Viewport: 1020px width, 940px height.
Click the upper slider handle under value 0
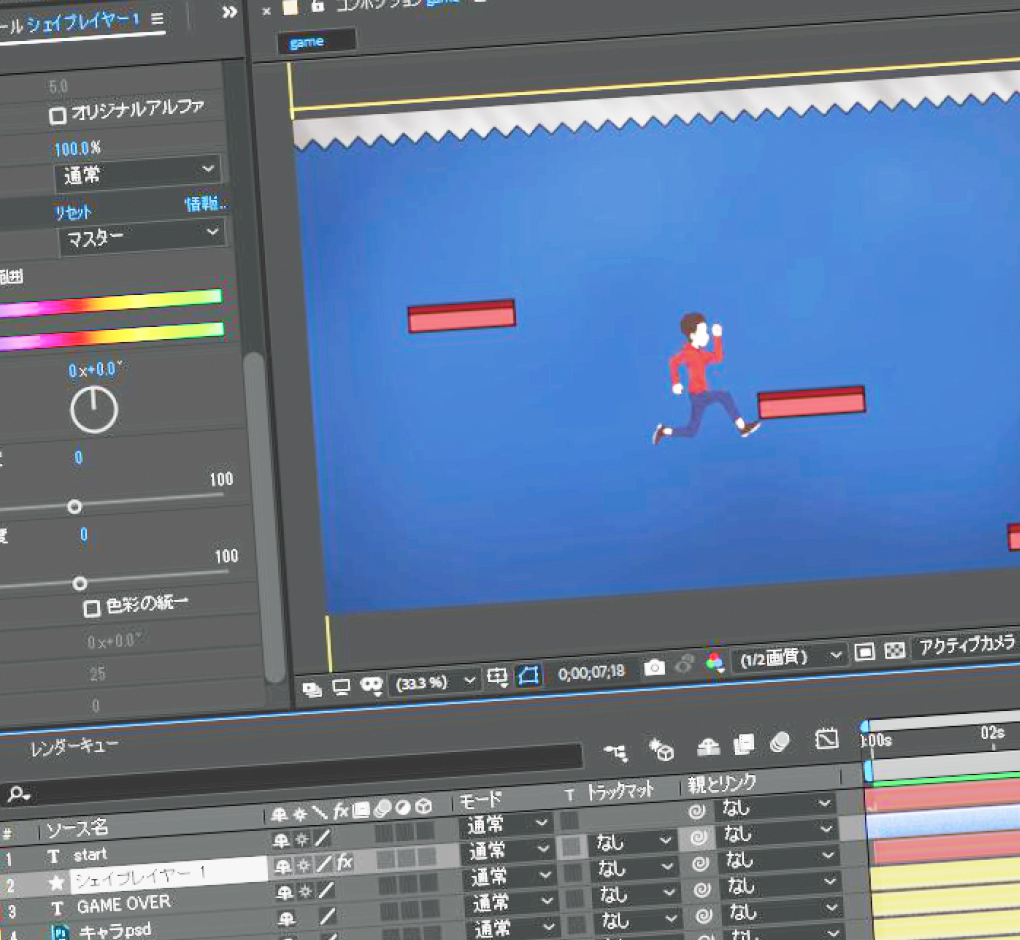pos(75,507)
